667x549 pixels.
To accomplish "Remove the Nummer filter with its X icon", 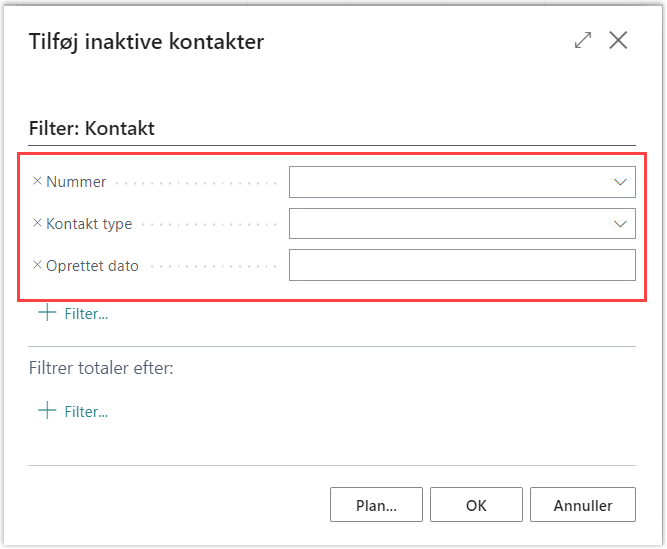I will 37,181.
